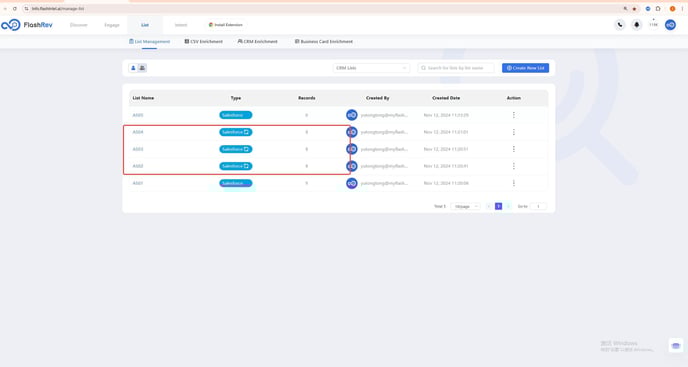Open the help chat widget
Image resolution: width=688 pixels, height=367 pixels.
click(676, 345)
